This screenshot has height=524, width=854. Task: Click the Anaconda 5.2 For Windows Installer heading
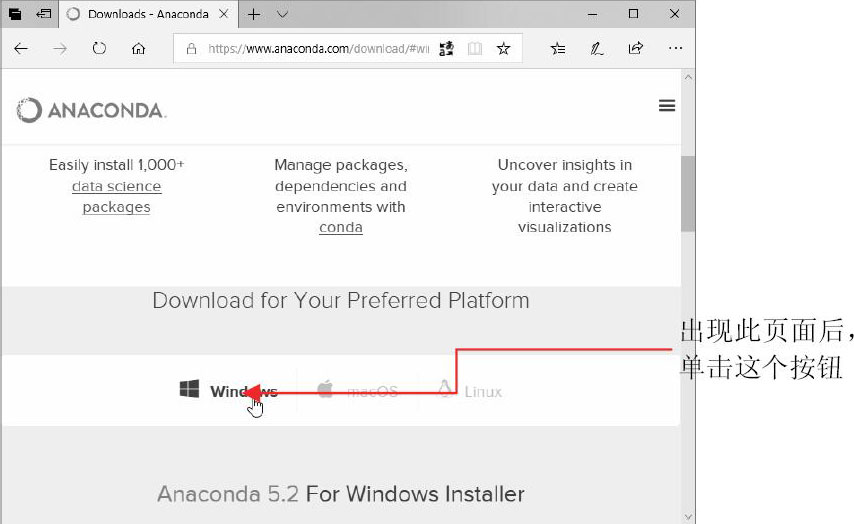pyautogui.click(x=341, y=494)
